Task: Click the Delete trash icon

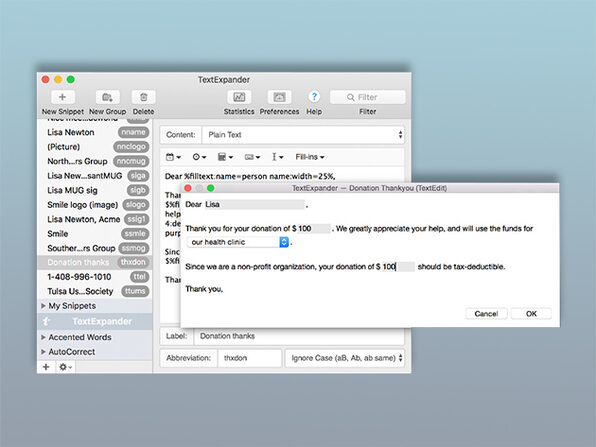Action: 143,97
